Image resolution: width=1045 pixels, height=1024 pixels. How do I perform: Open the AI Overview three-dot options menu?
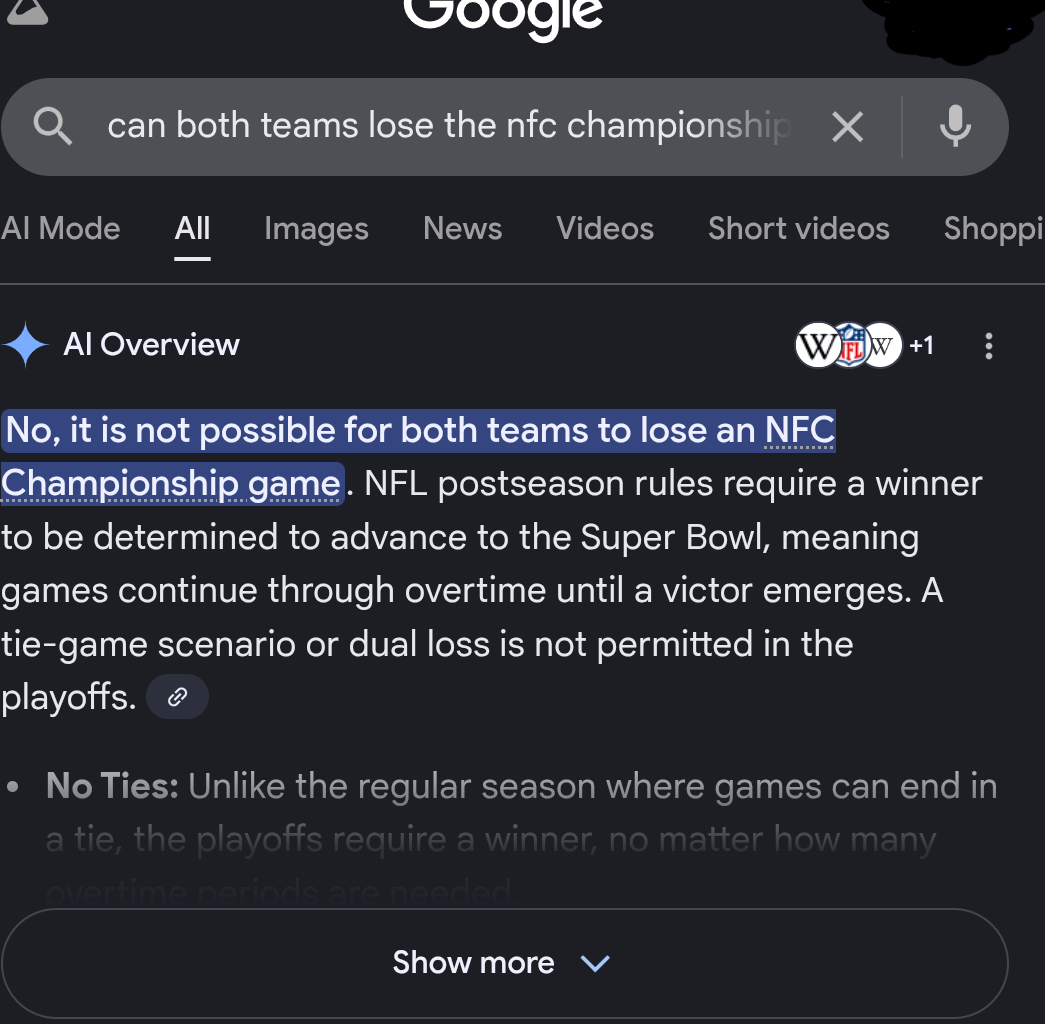click(988, 346)
